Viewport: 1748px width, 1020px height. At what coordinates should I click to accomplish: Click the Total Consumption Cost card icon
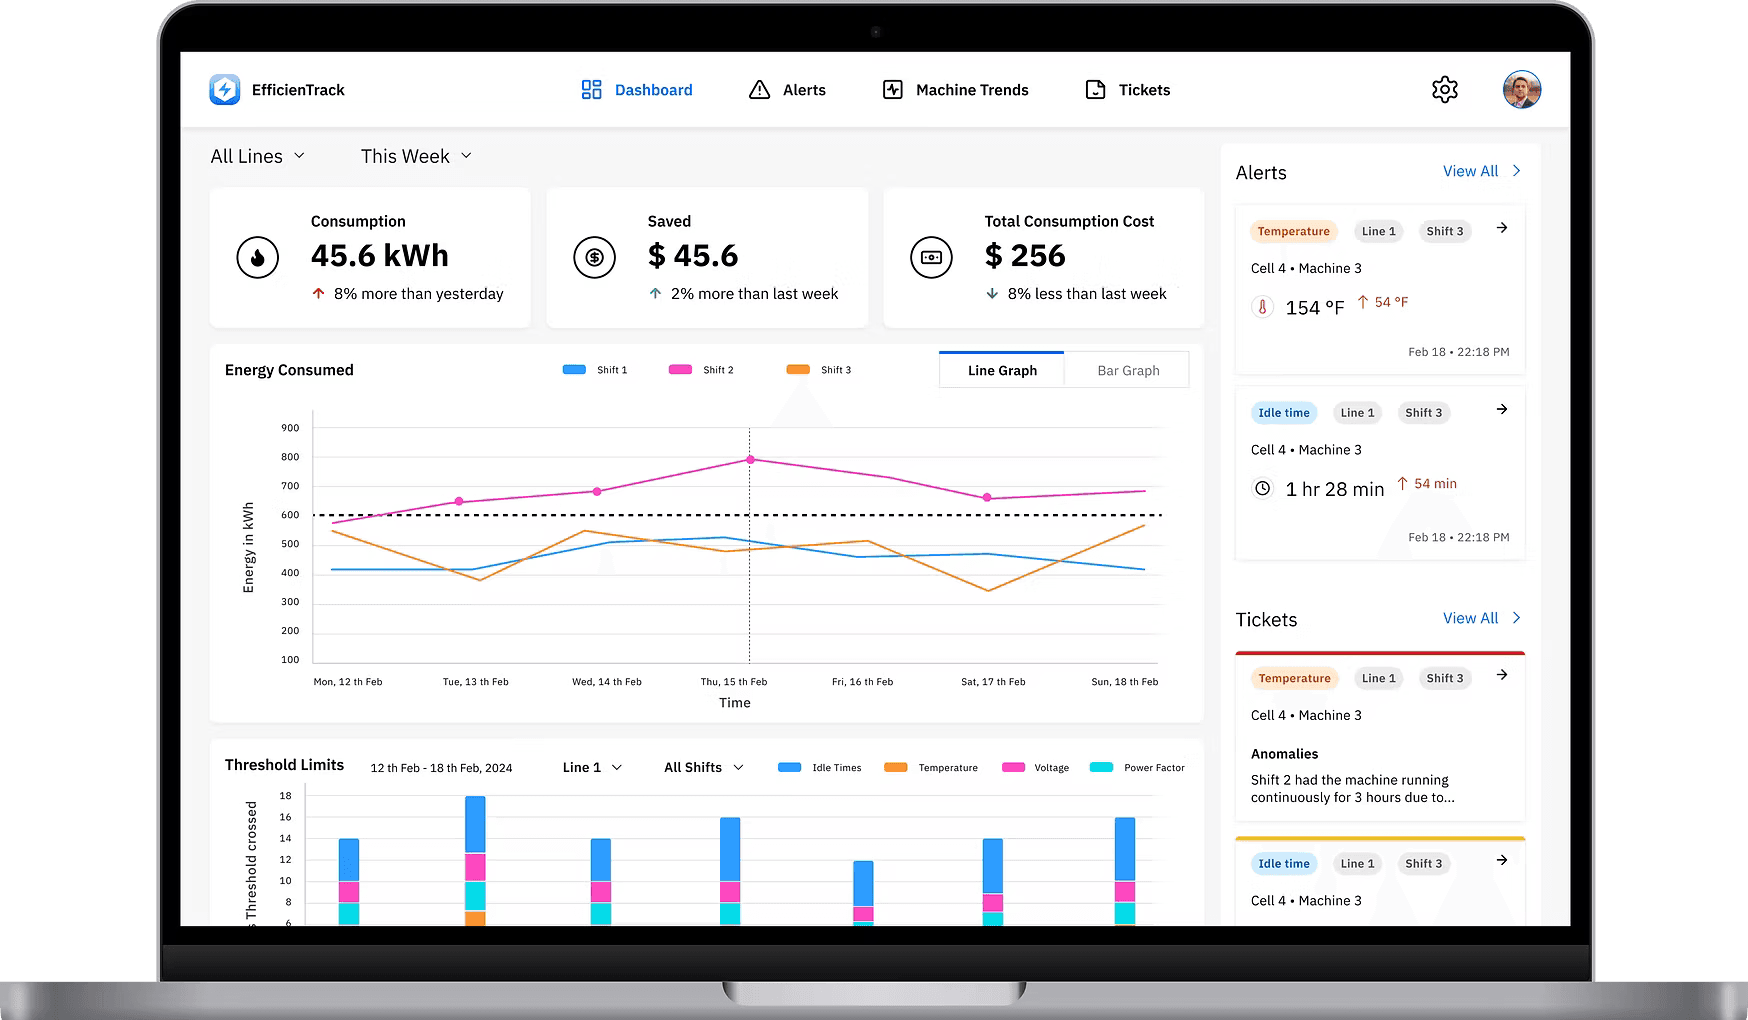931,257
